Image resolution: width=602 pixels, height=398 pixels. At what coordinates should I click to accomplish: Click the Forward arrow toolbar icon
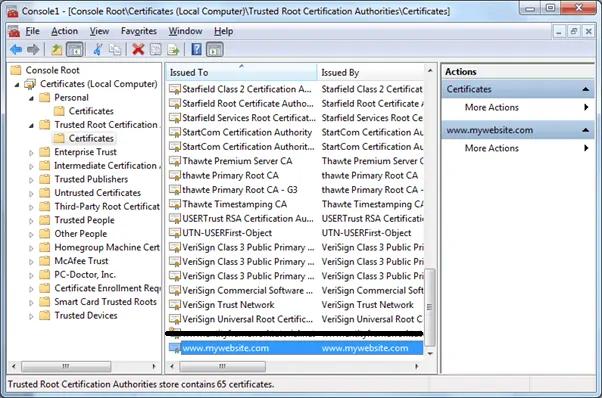pos(33,50)
